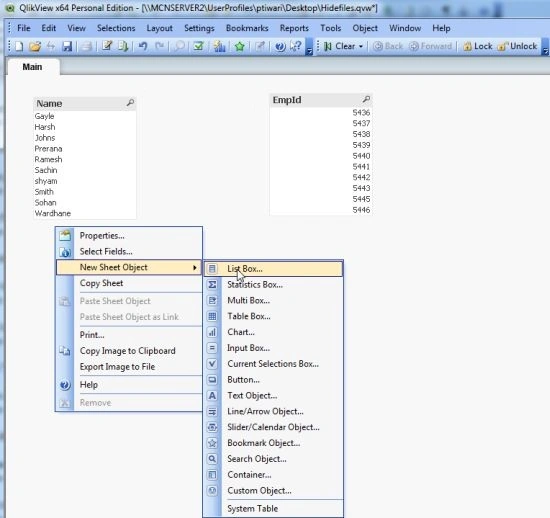The height and width of the screenshot is (518, 550).
Task: Undo last action with the toolbar arrow
Action: tap(143, 46)
